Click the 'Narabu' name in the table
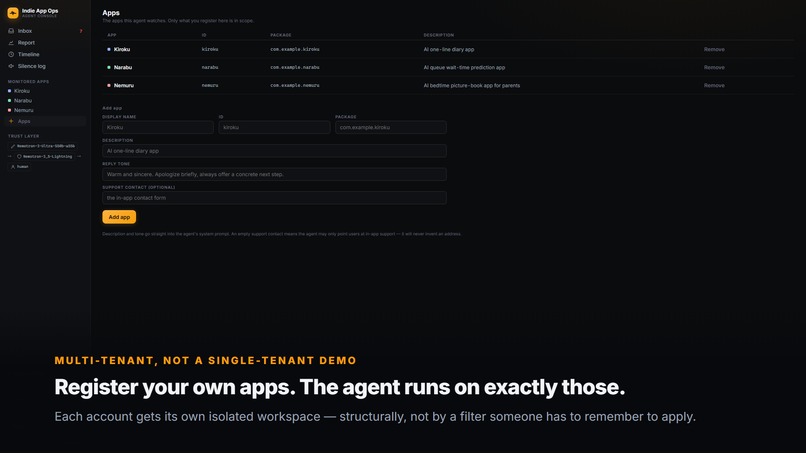The height and width of the screenshot is (453, 806). pyautogui.click(x=123, y=67)
